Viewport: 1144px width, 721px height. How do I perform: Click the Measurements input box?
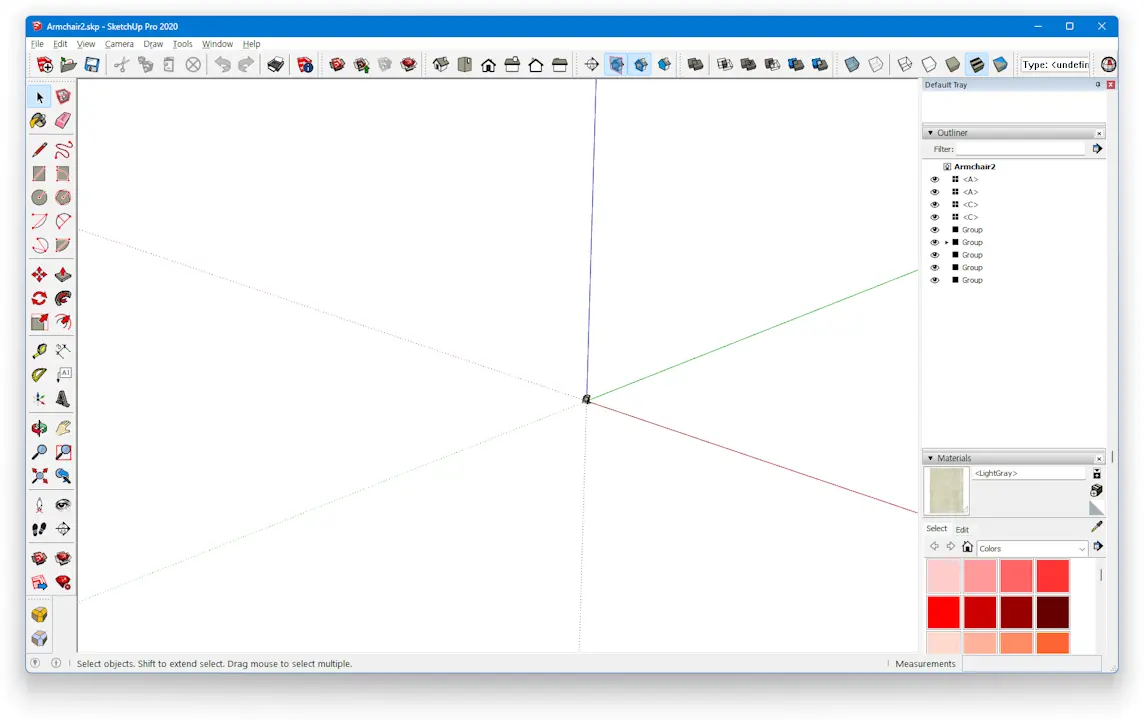(1032, 663)
